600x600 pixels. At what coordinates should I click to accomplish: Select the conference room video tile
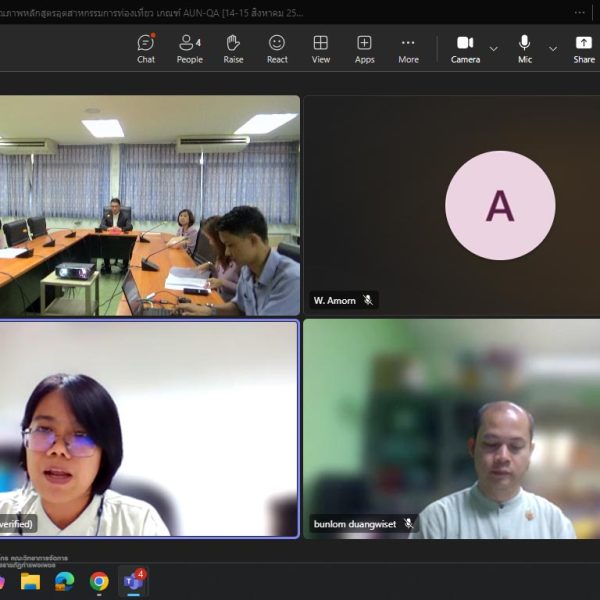(x=150, y=205)
